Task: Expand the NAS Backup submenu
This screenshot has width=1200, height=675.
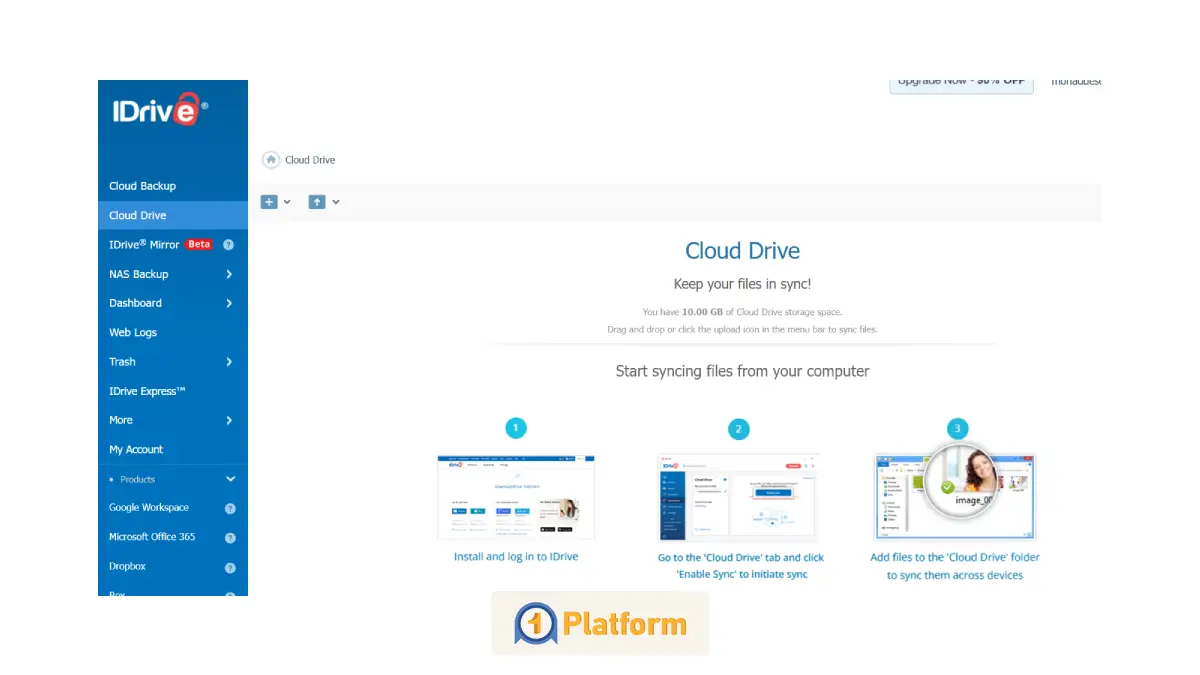Action: [x=227, y=273]
